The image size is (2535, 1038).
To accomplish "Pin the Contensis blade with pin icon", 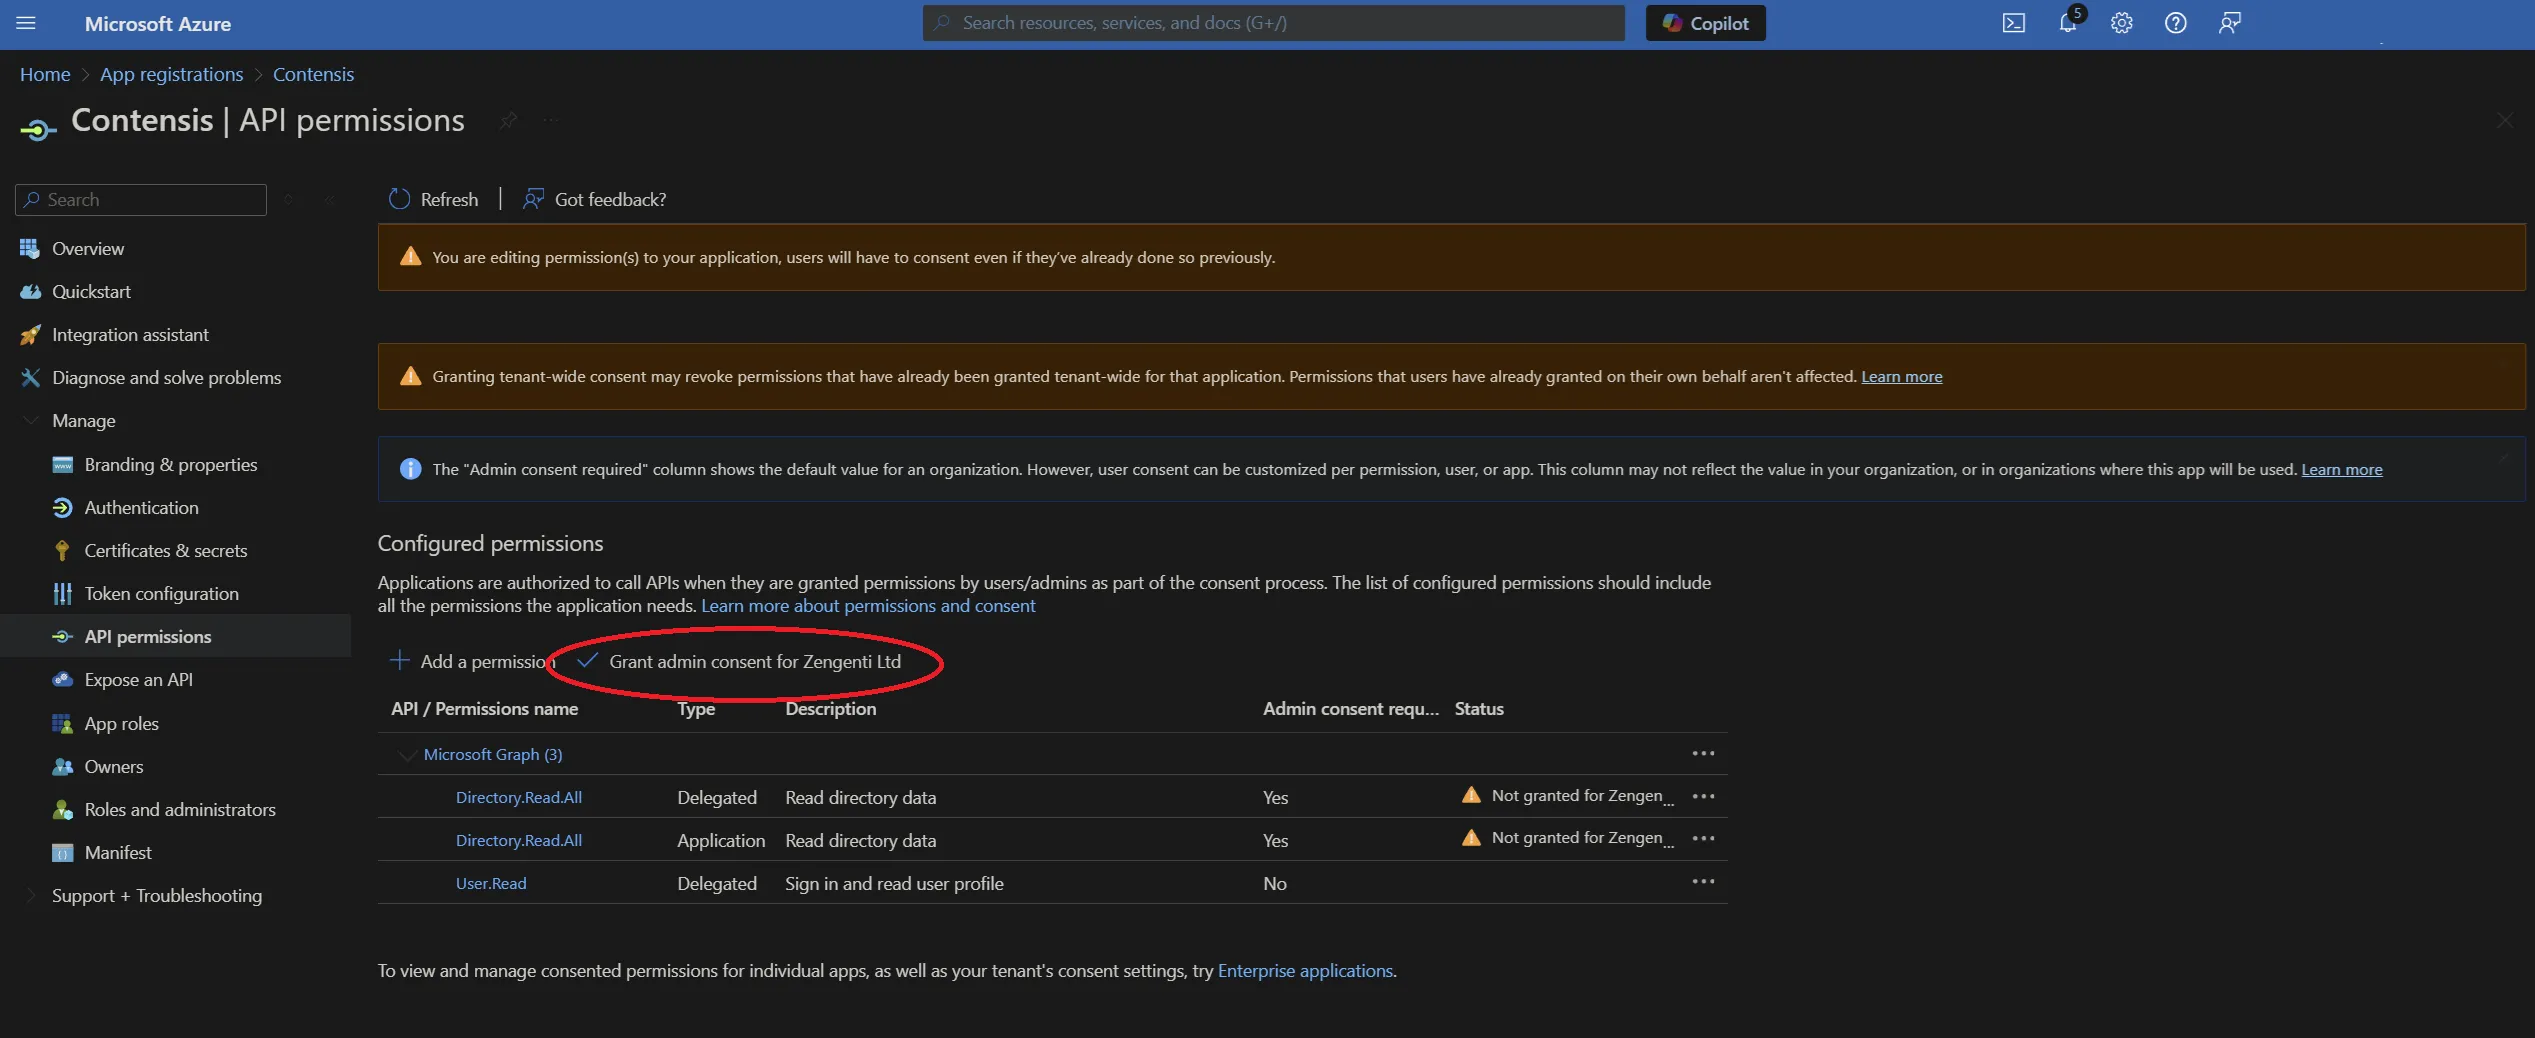I will point(508,121).
